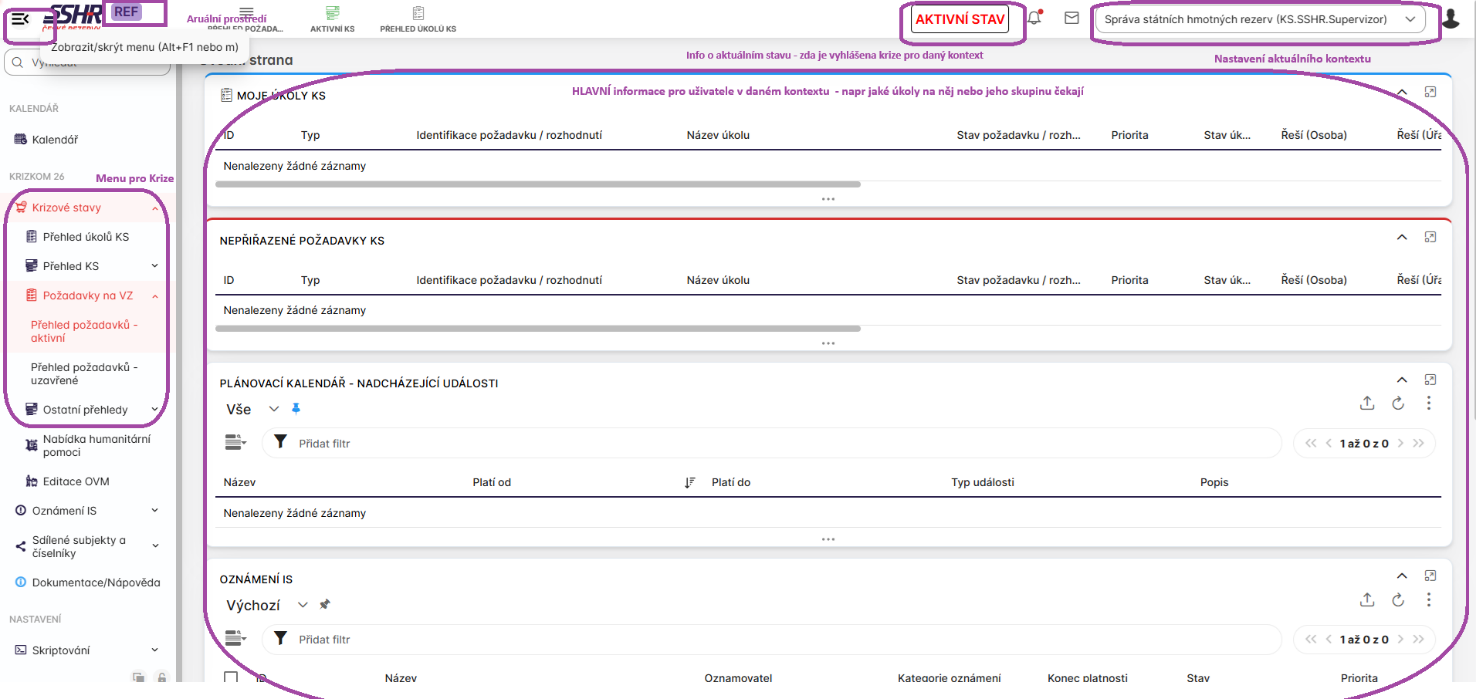Click the AKTIVNÍ STAV status button
1476x699 pixels.
coord(960,19)
